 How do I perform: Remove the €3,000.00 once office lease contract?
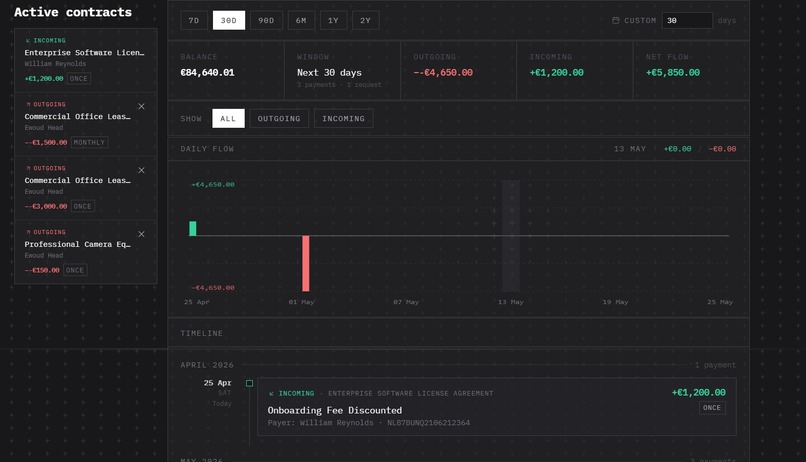(141, 170)
